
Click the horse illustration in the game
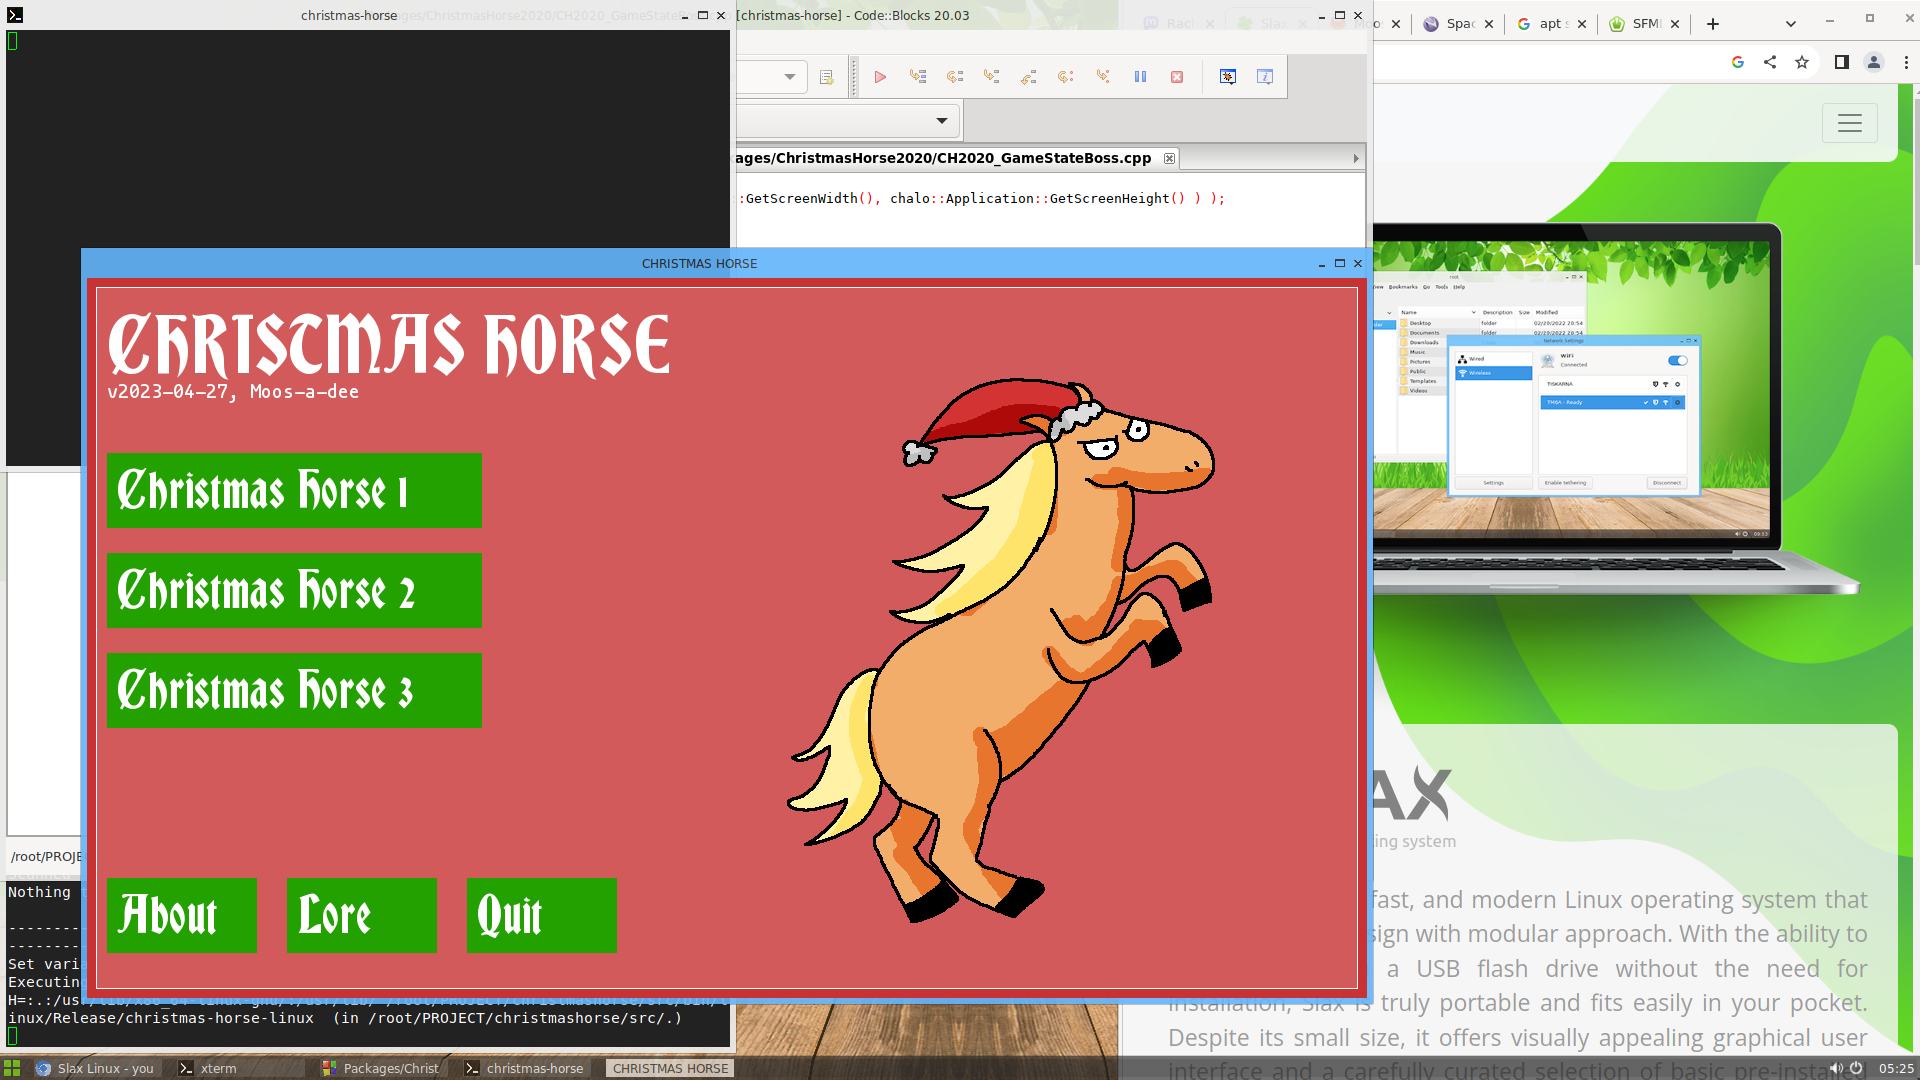click(x=1002, y=648)
